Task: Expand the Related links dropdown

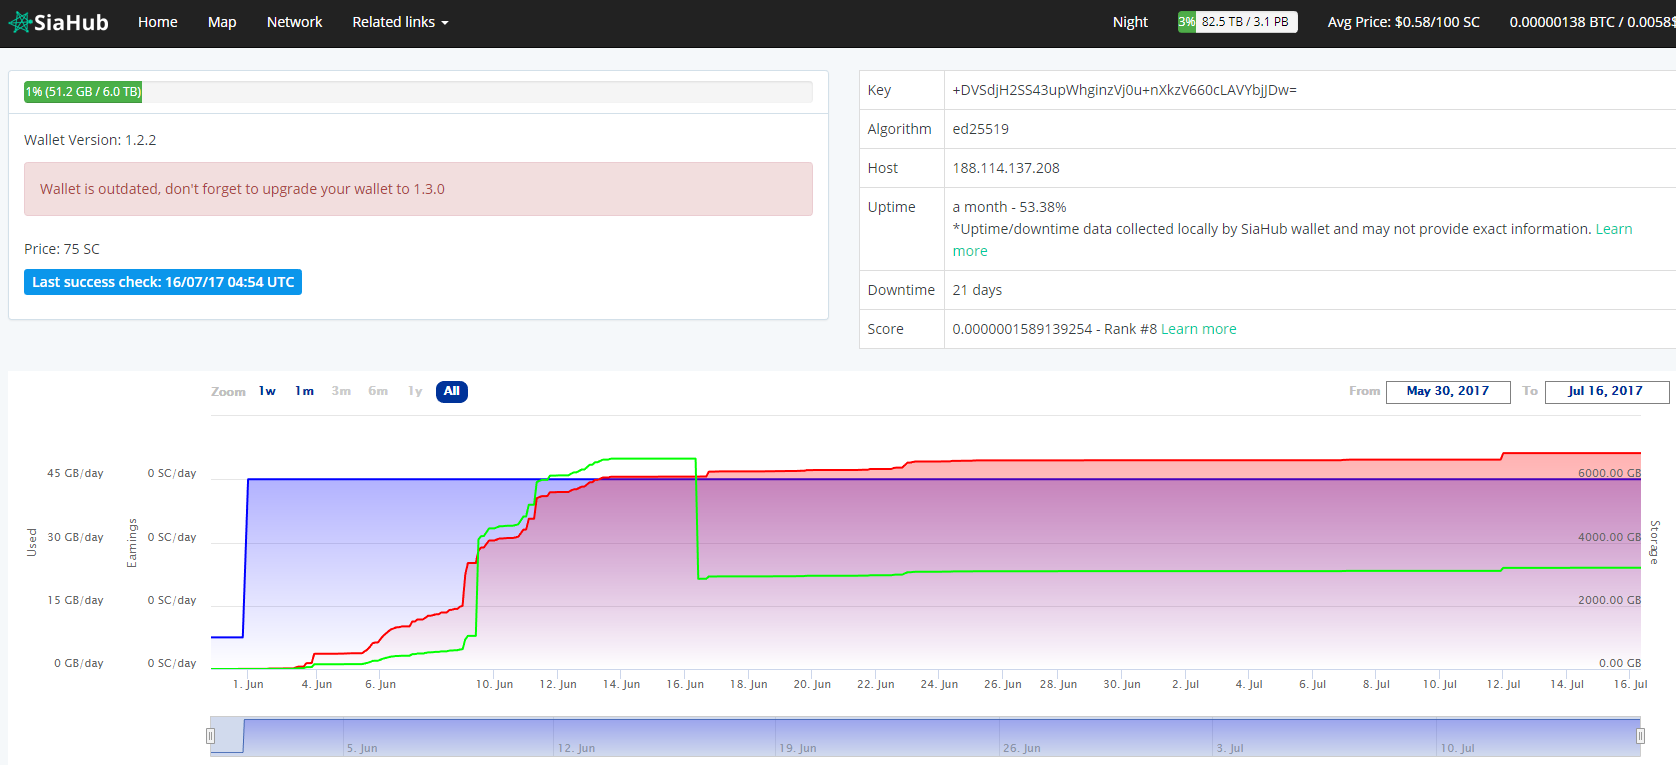Action: click(x=400, y=22)
